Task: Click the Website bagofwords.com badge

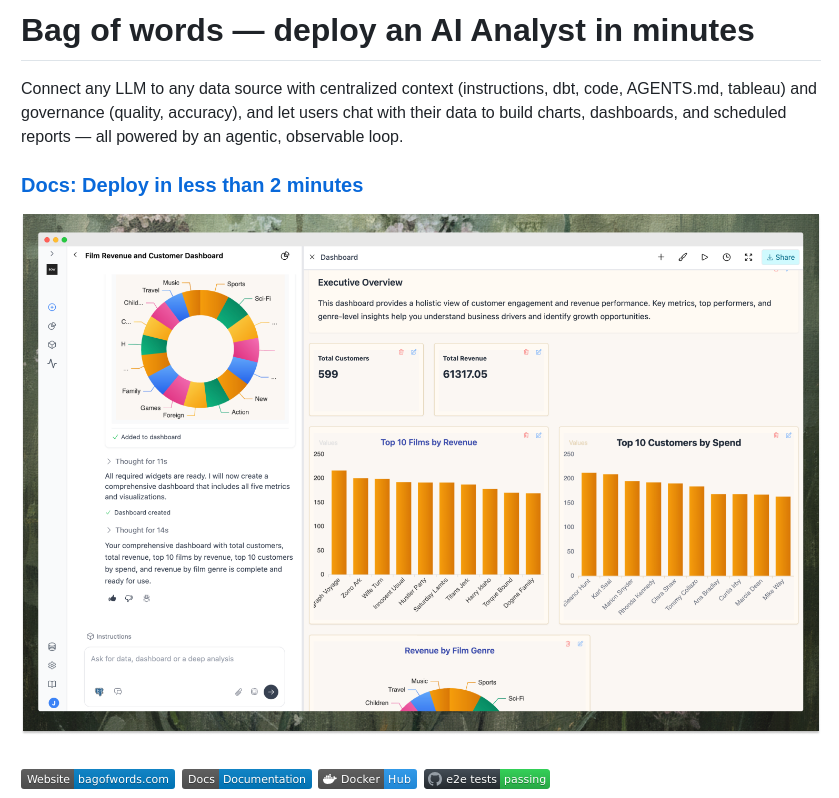Action: pos(98,779)
